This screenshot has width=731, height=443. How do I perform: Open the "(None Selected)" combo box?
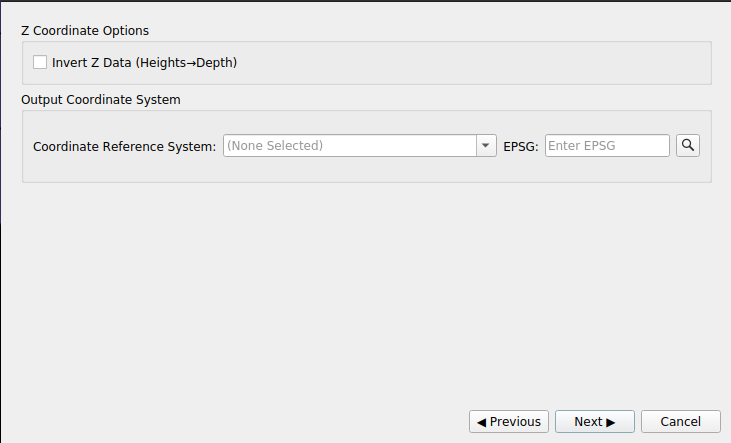pyautogui.click(x=350, y=146)
